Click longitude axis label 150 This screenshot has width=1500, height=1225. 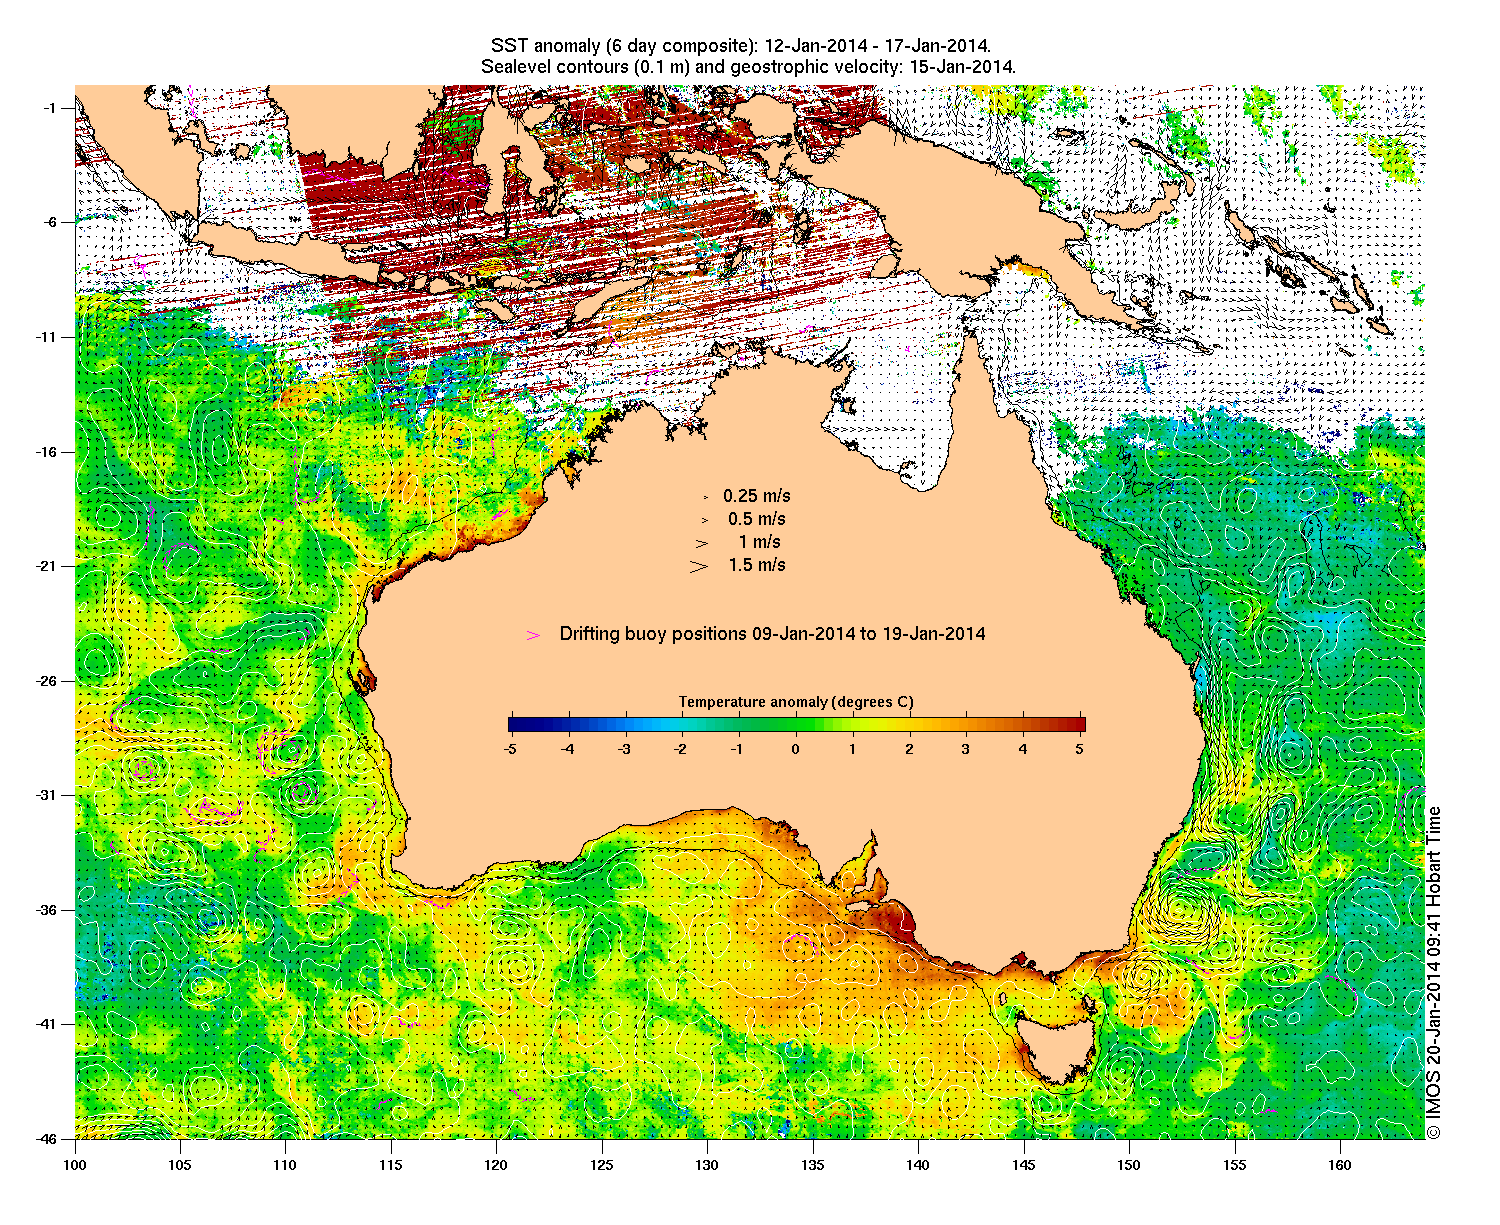[x=1129, y=1164]
